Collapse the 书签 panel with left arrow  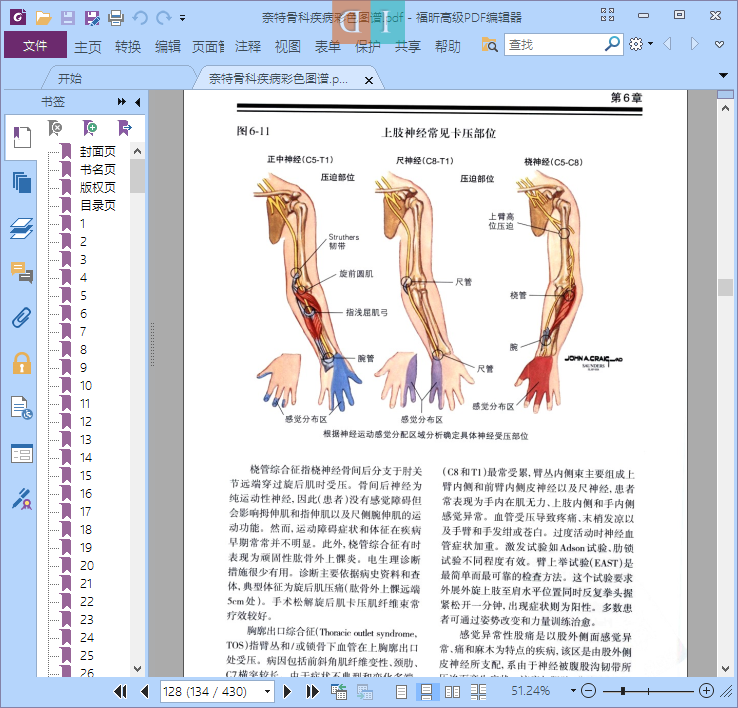(x=137, y=102)
